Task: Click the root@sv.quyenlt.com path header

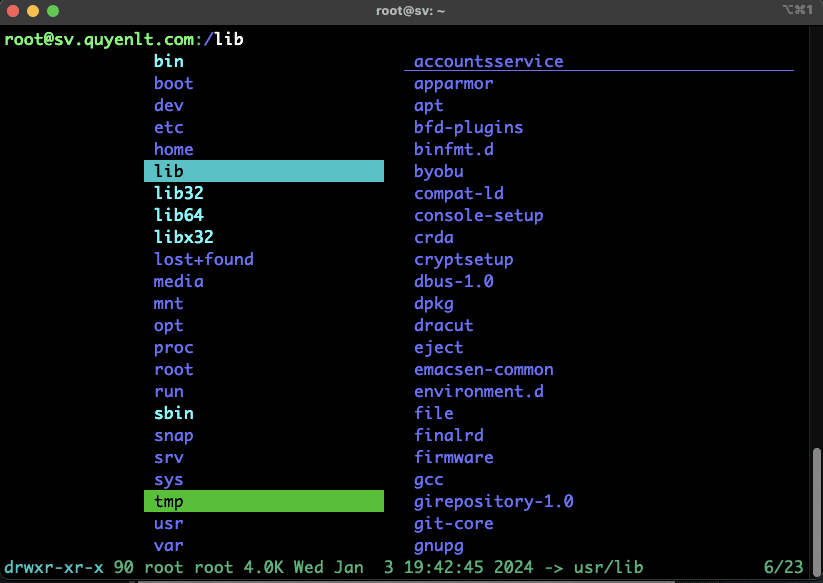Action: click(102, 39)
